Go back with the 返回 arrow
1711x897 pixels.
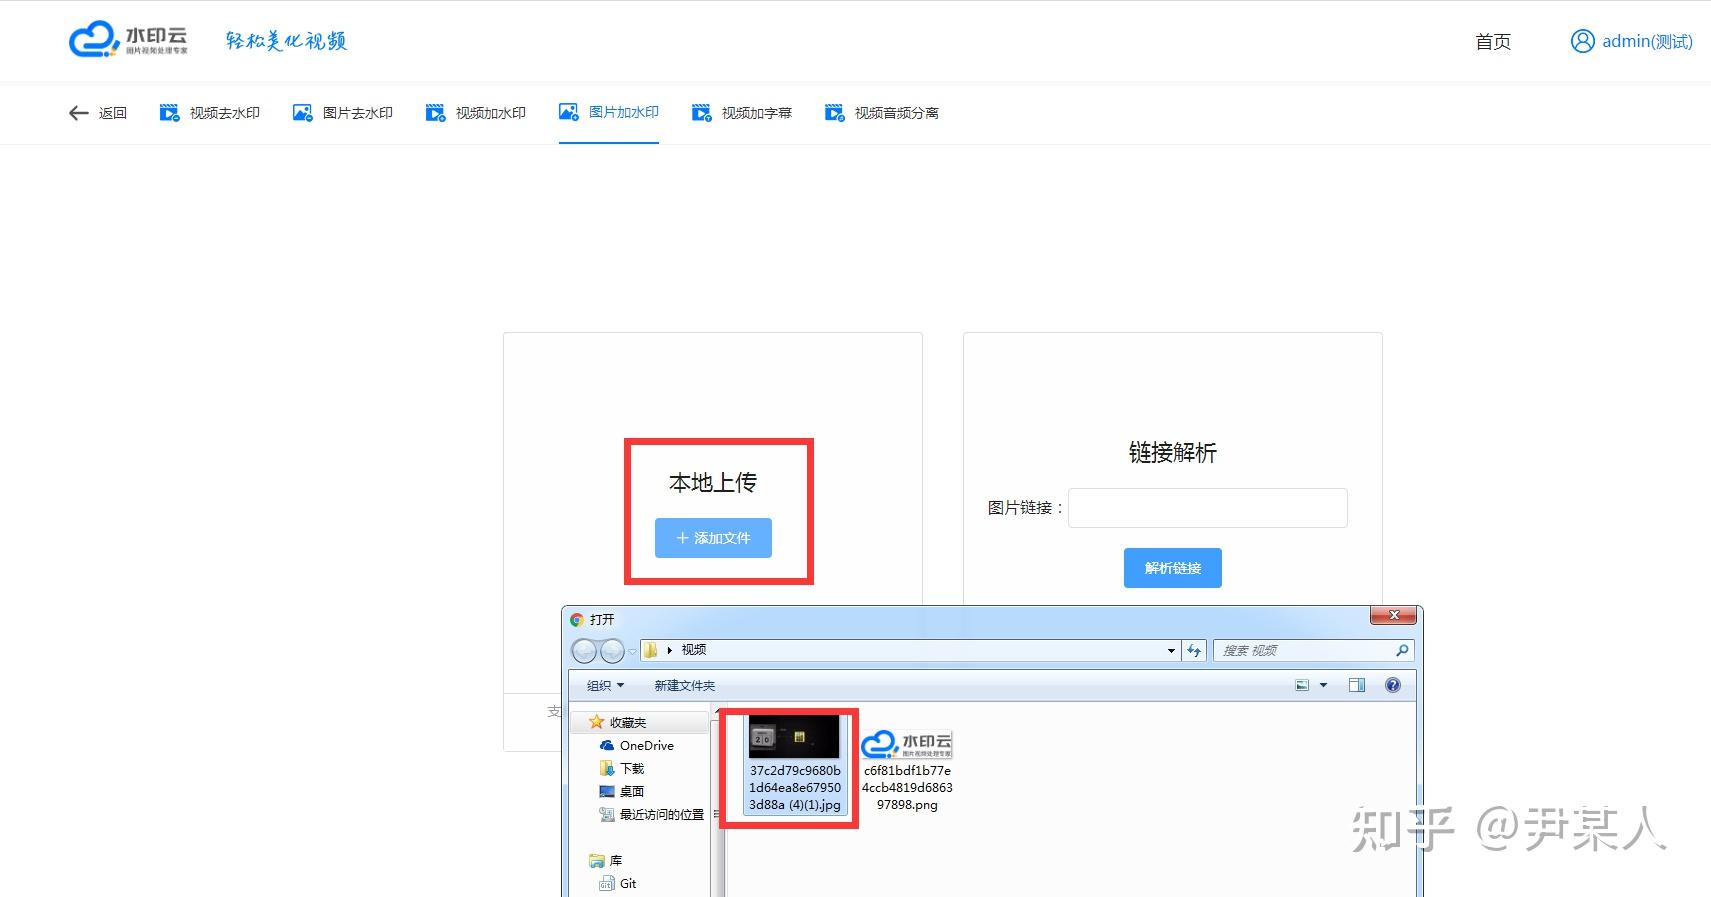[x=97, y=113]
